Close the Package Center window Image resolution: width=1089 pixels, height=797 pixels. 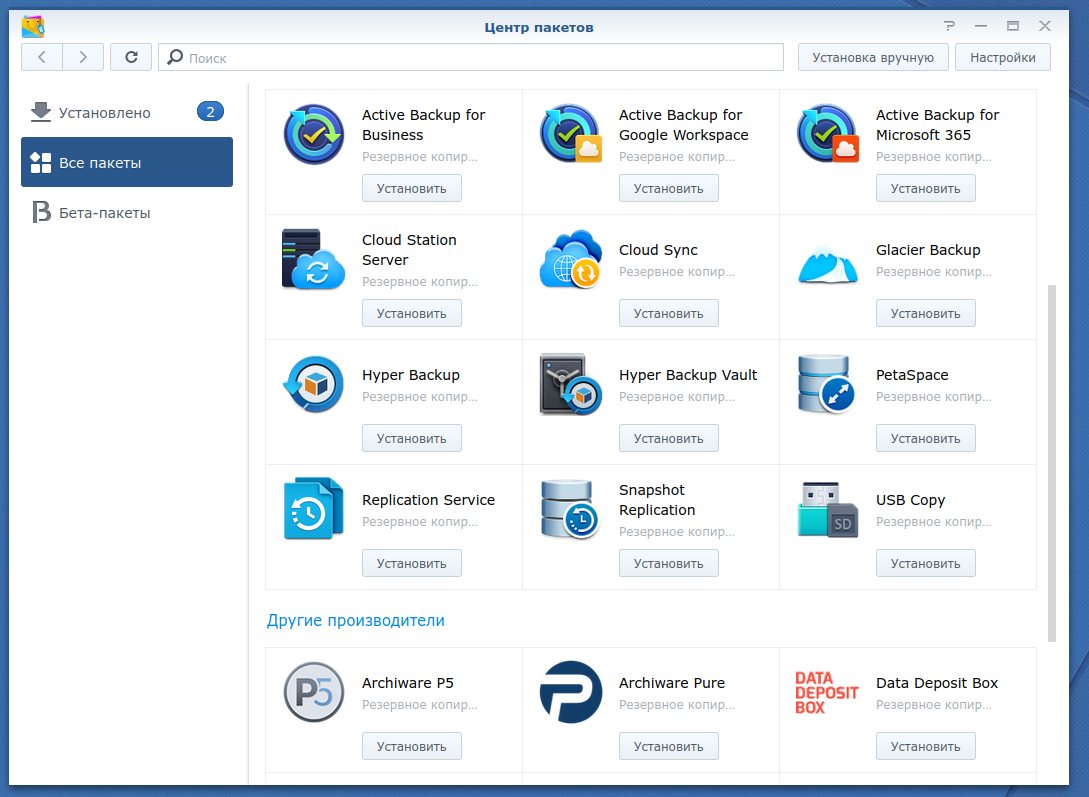pos(1045,26)
